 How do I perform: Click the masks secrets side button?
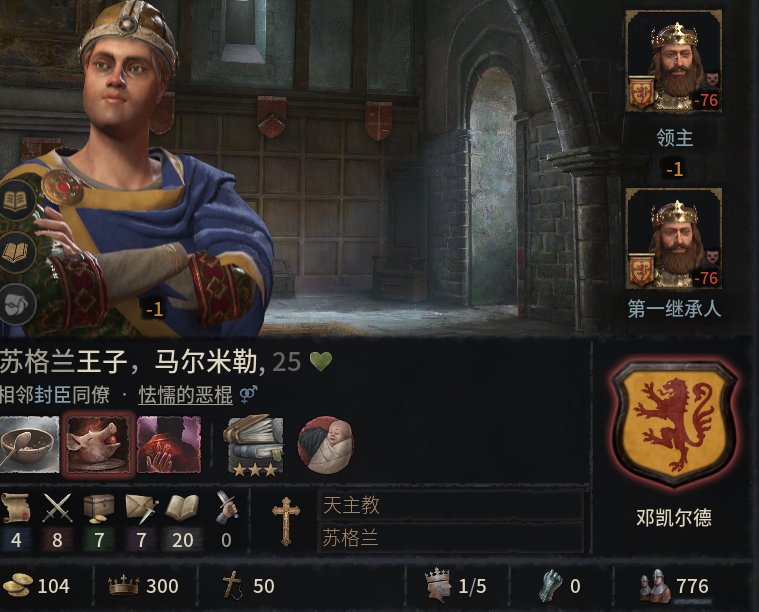(16, 304)
